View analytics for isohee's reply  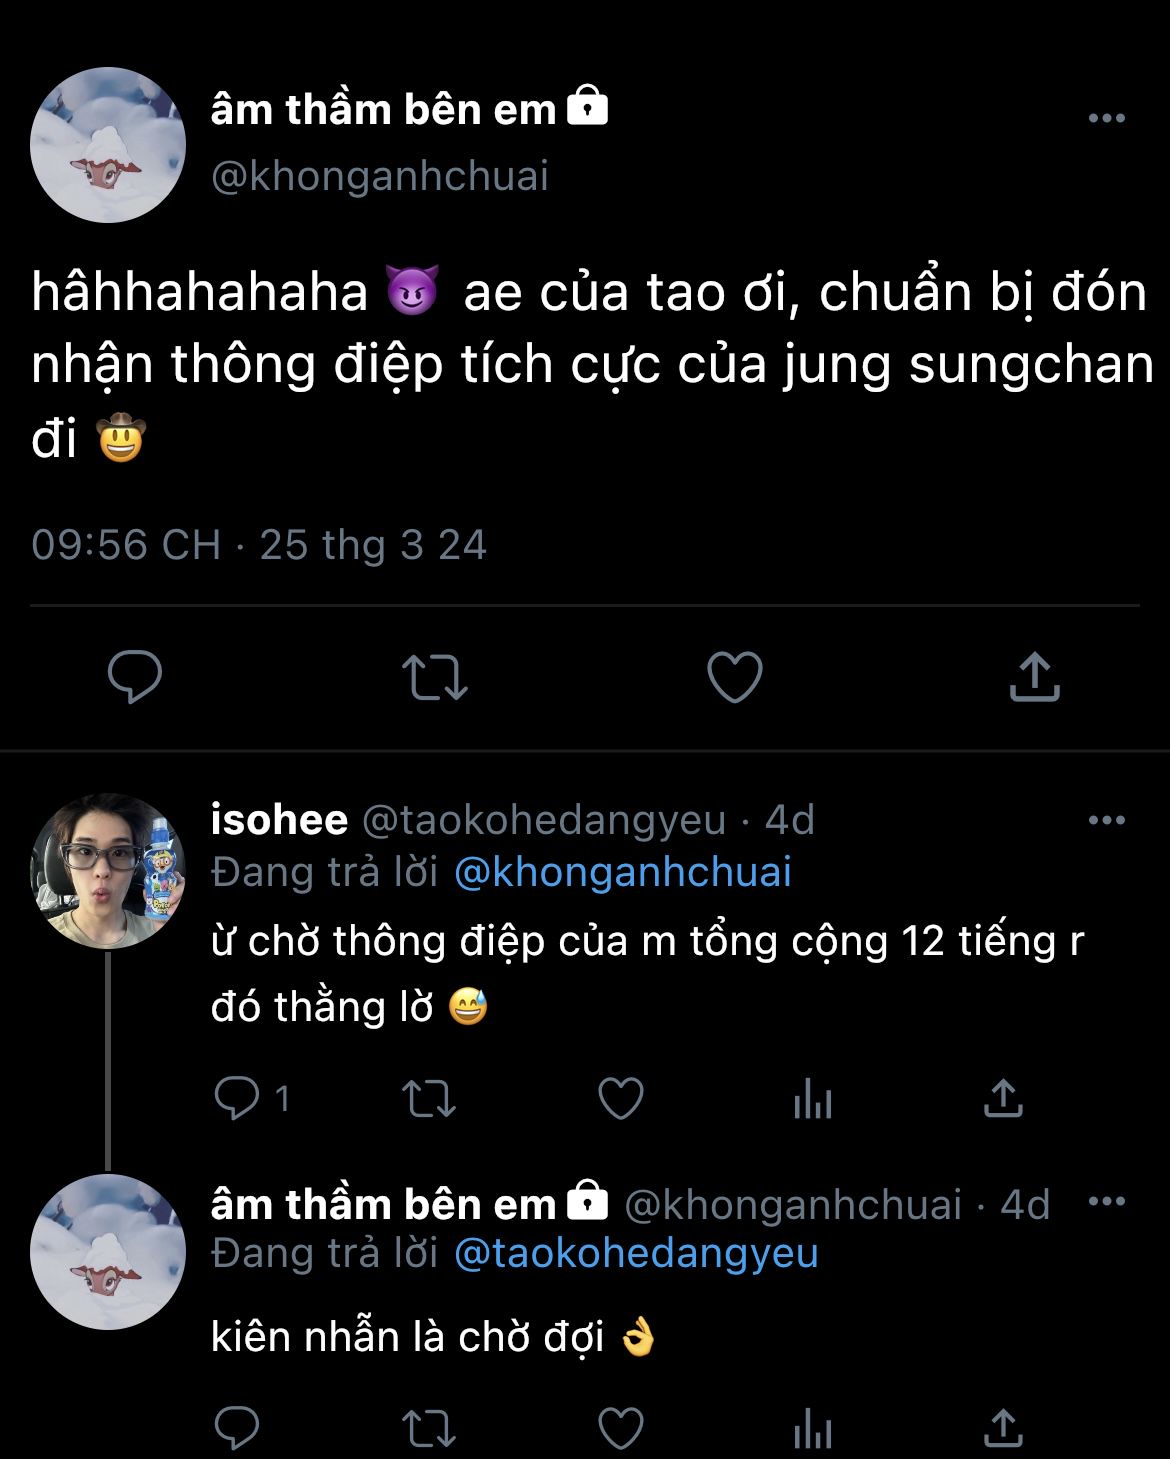point(812,1099)
